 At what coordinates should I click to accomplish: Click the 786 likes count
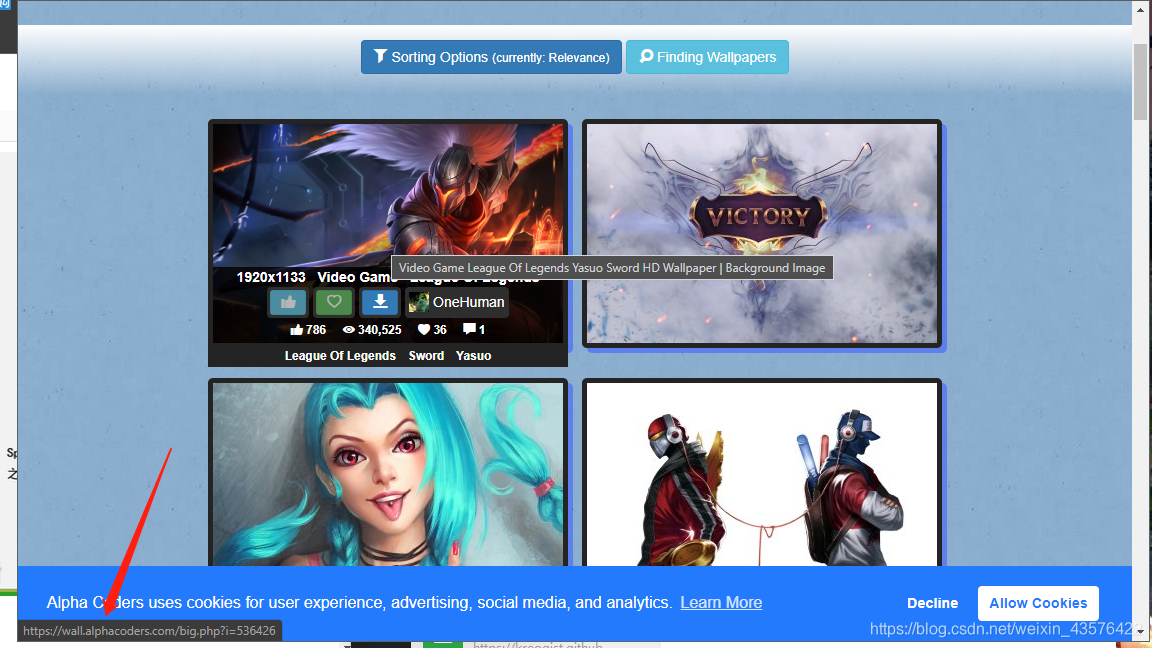pos(308,330)
